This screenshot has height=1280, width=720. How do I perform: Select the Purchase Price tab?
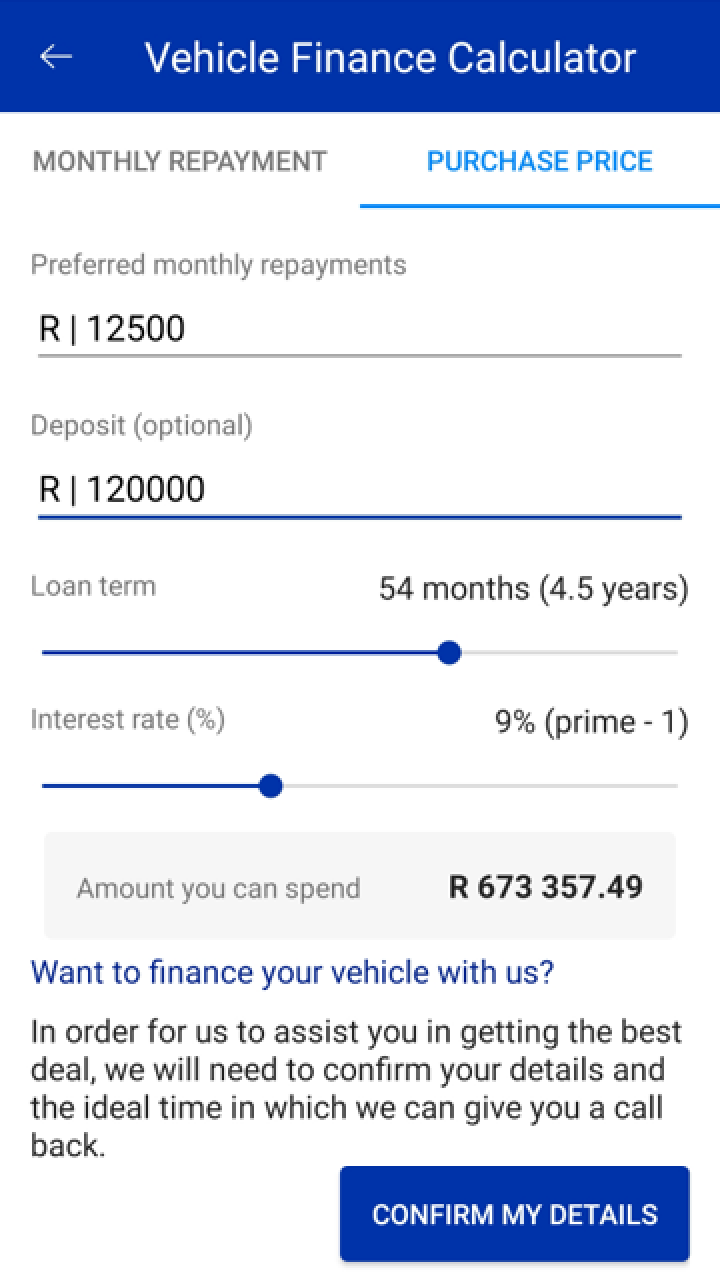539,161
